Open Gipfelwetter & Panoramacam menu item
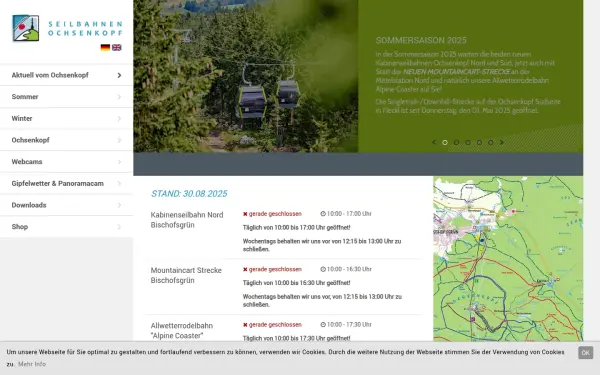This screenshot has width=600, height=375. [66, 184]
